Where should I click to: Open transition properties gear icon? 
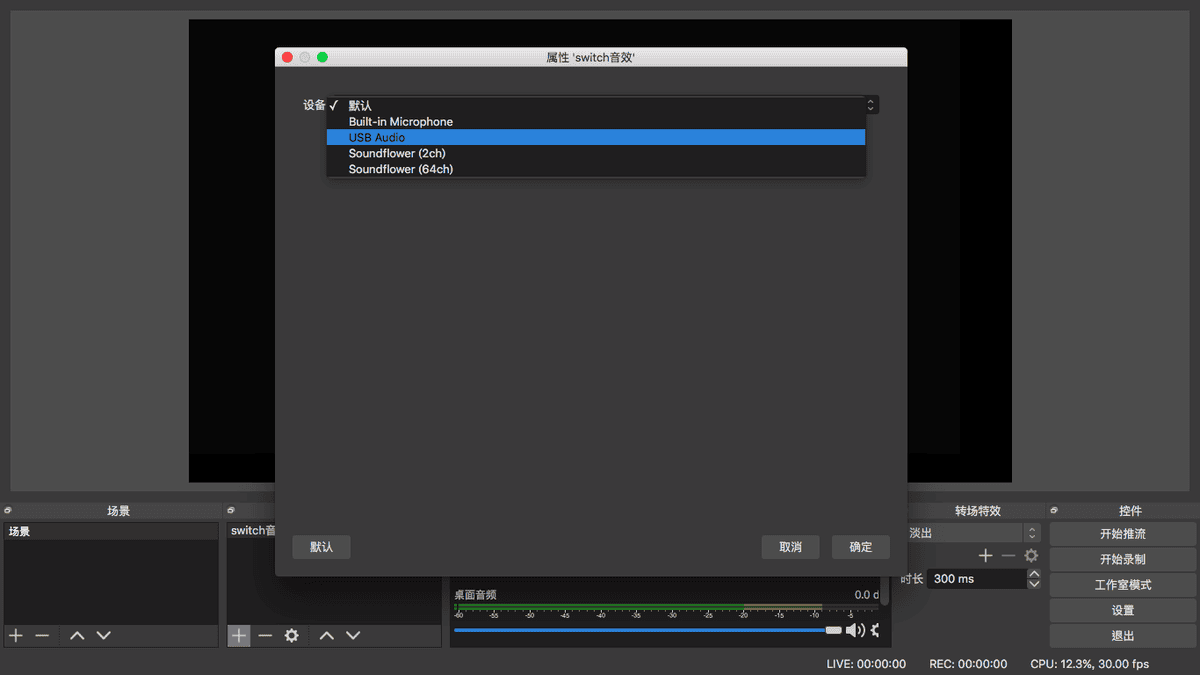(1031, 555)
